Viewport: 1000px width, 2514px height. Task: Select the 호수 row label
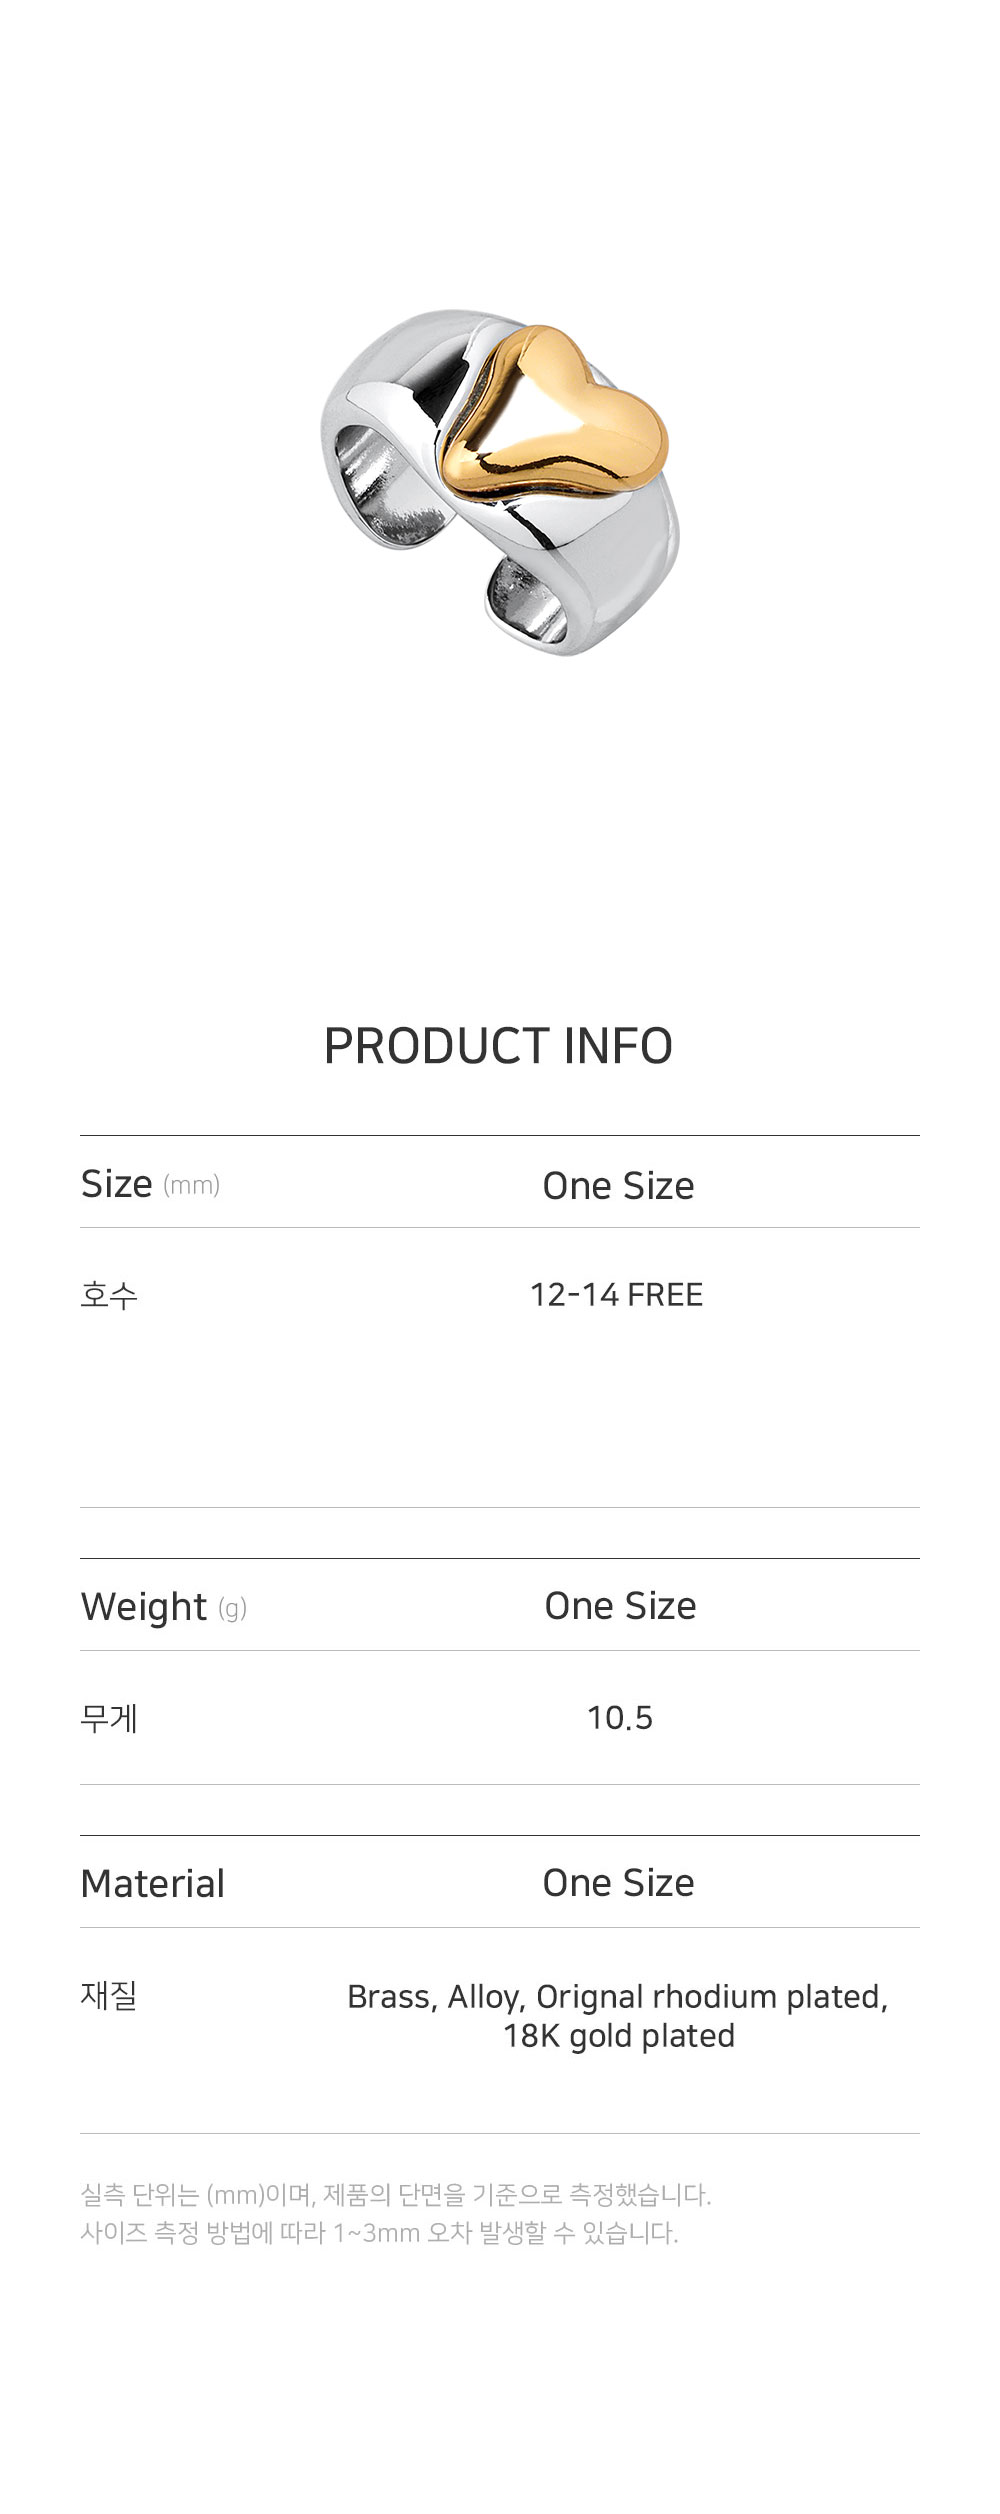[x=108, y=1295]
